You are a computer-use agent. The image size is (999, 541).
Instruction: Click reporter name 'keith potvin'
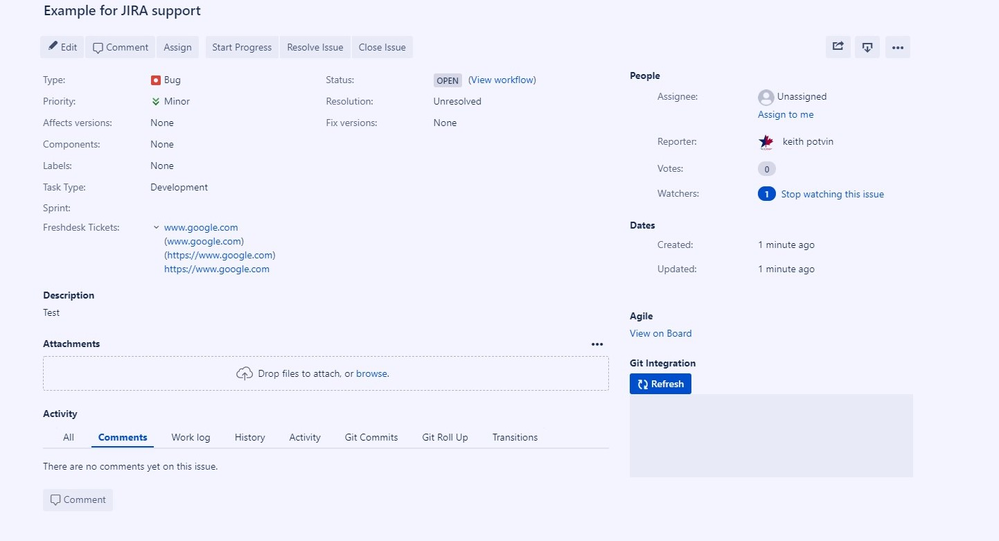(808, 141)
